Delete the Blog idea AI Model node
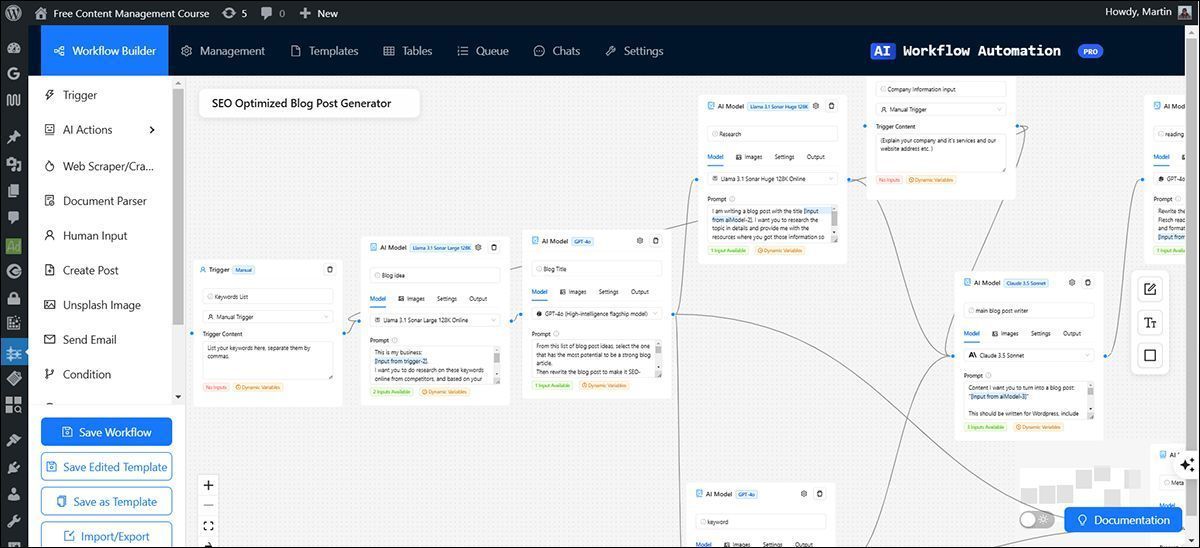The image size is (1200, 548). click(494, 247)
